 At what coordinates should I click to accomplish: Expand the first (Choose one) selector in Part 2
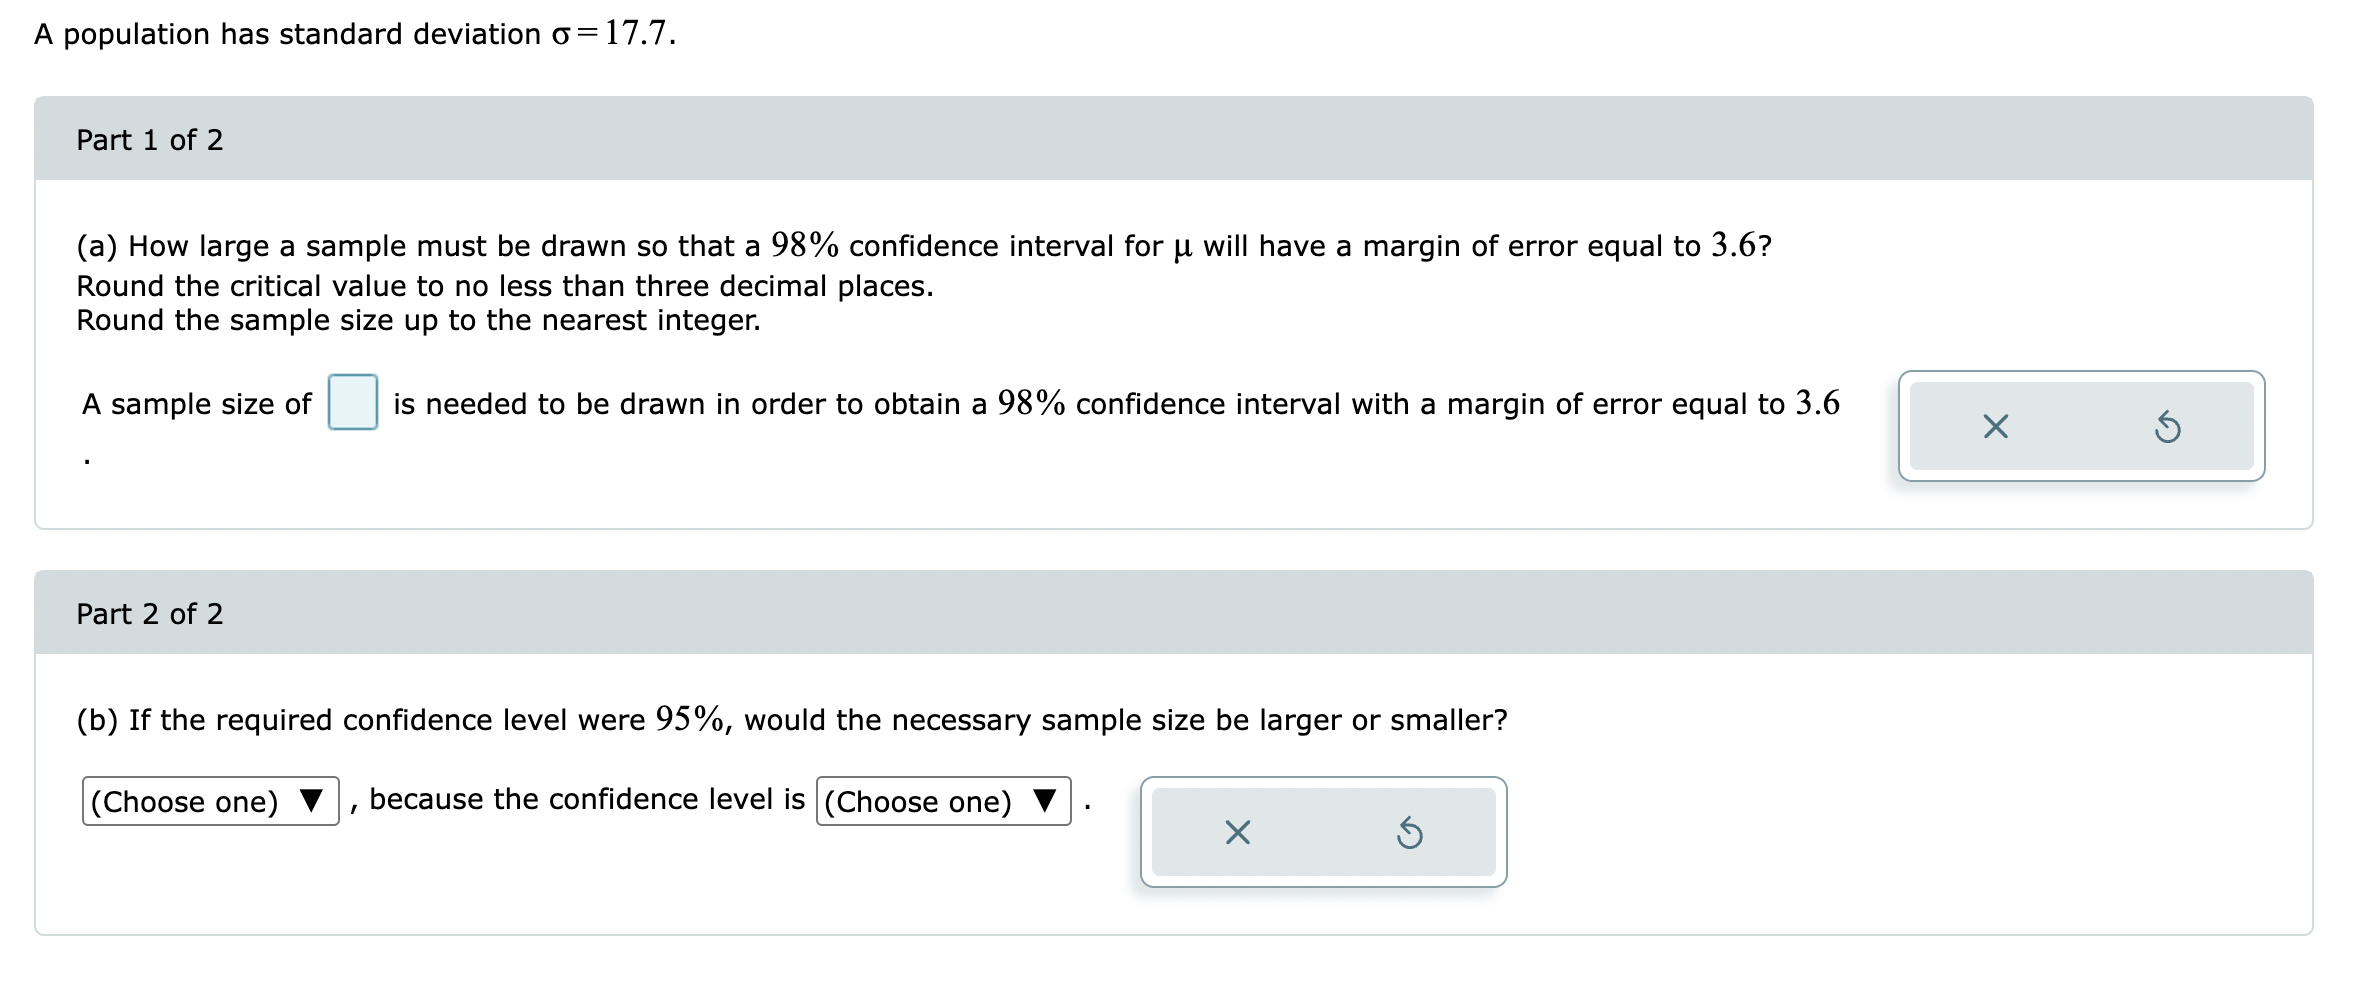point(209,801)
